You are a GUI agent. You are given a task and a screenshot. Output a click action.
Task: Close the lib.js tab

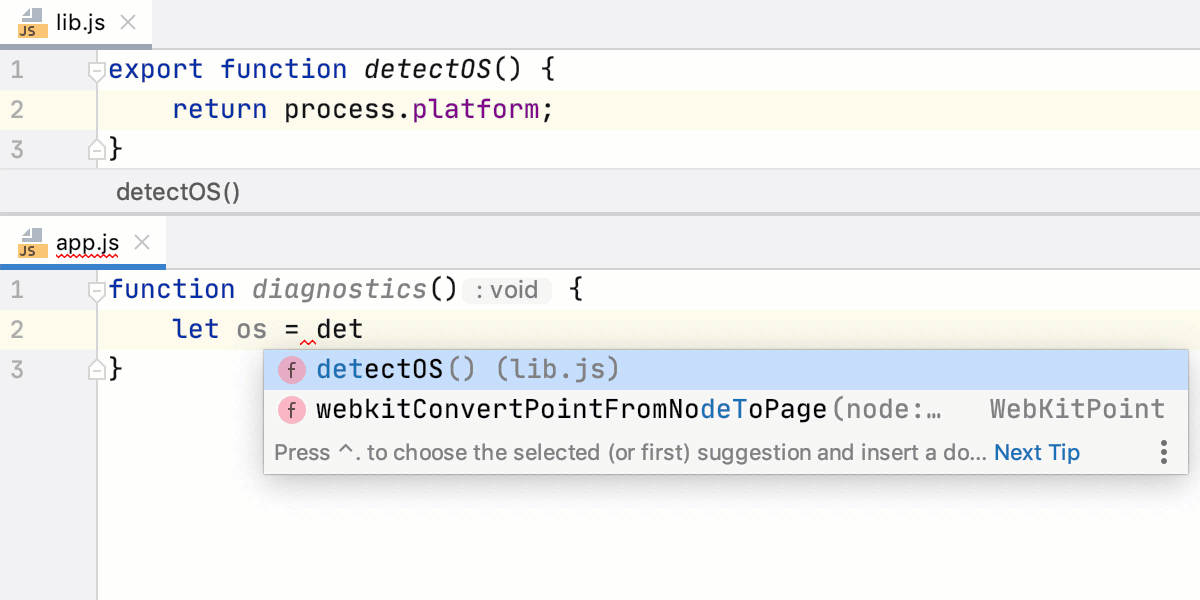click(127, 20)
